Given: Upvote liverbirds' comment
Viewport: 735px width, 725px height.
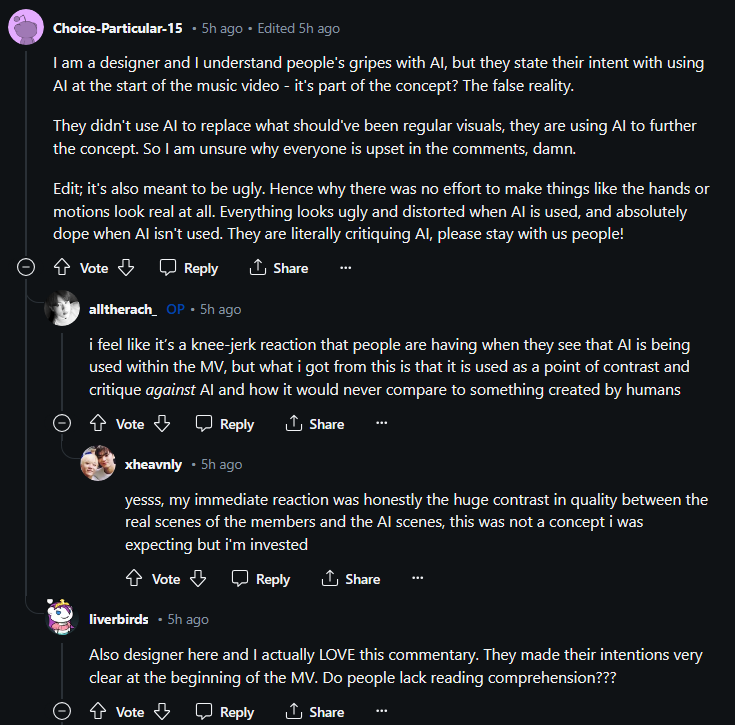Looking at the screenshot, I should tap(98, 712).
